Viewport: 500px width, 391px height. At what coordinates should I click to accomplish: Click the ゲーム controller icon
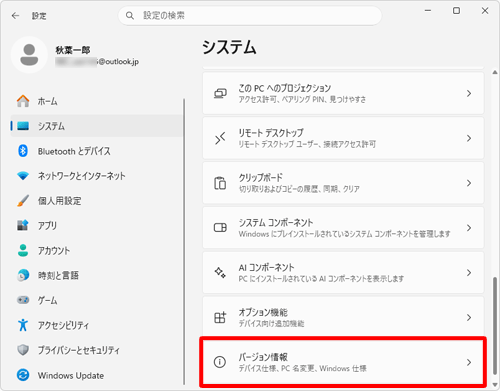tap(23, 300)
